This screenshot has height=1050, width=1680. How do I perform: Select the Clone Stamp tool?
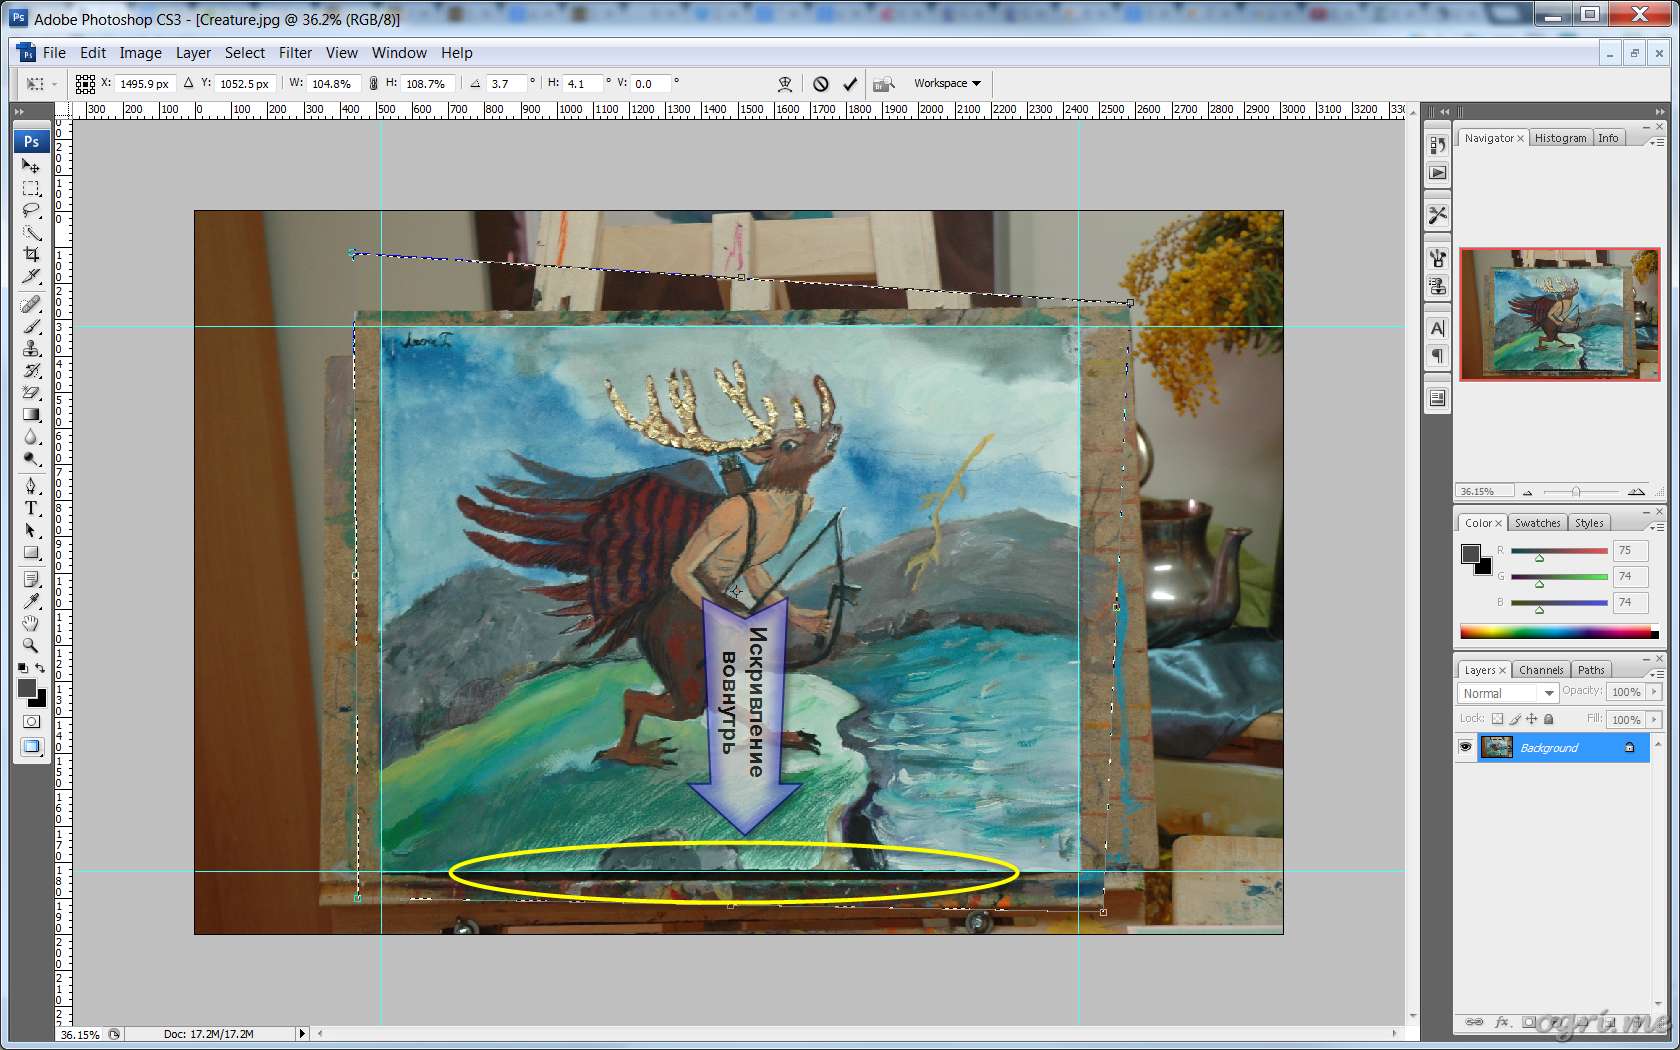click(x=31, y=348)
